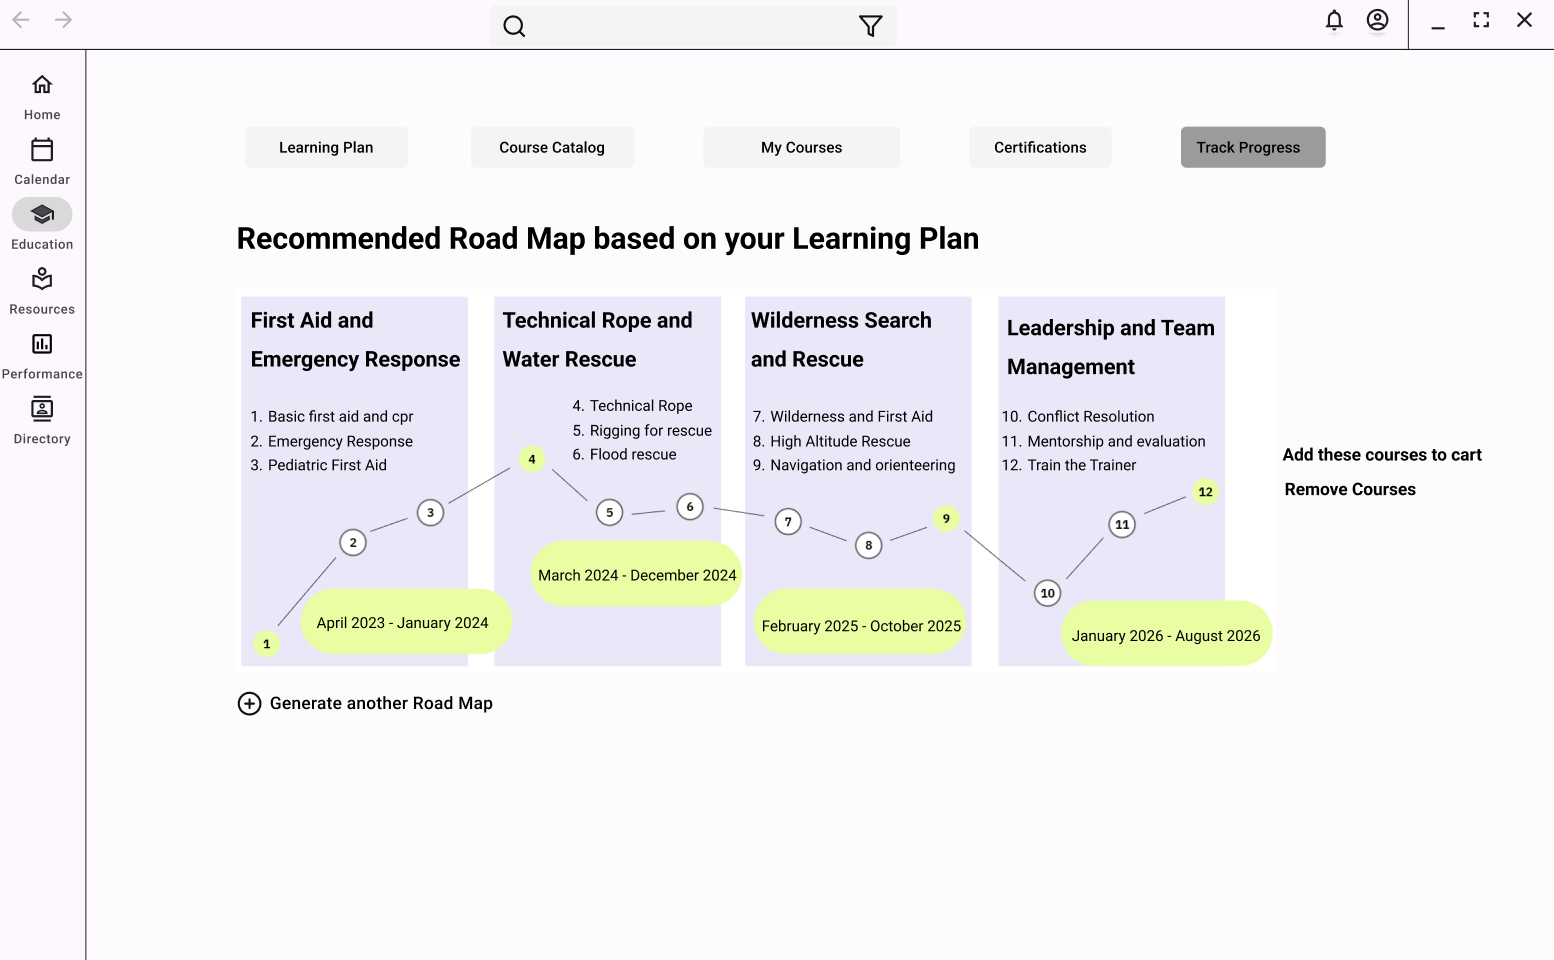Select roadmap marker 12
Viewport: 1554px width, 960px height.
click(1206, 491)
